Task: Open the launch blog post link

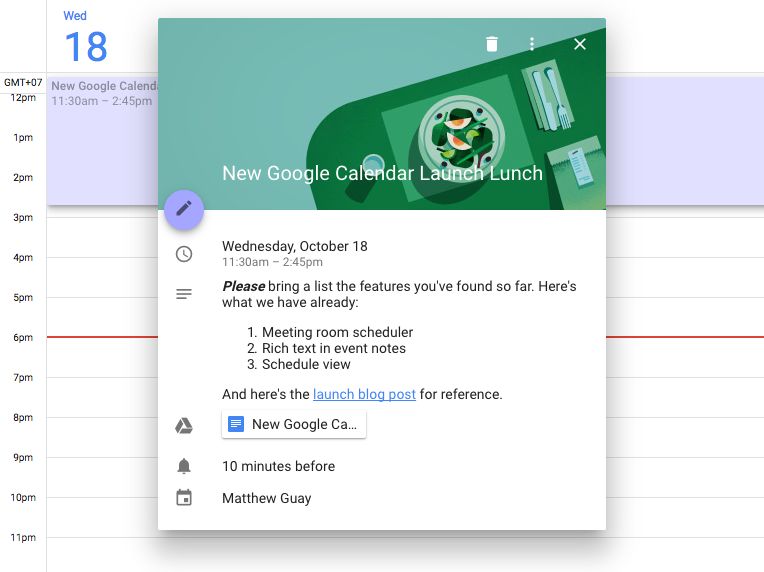Action: (364, 394)
